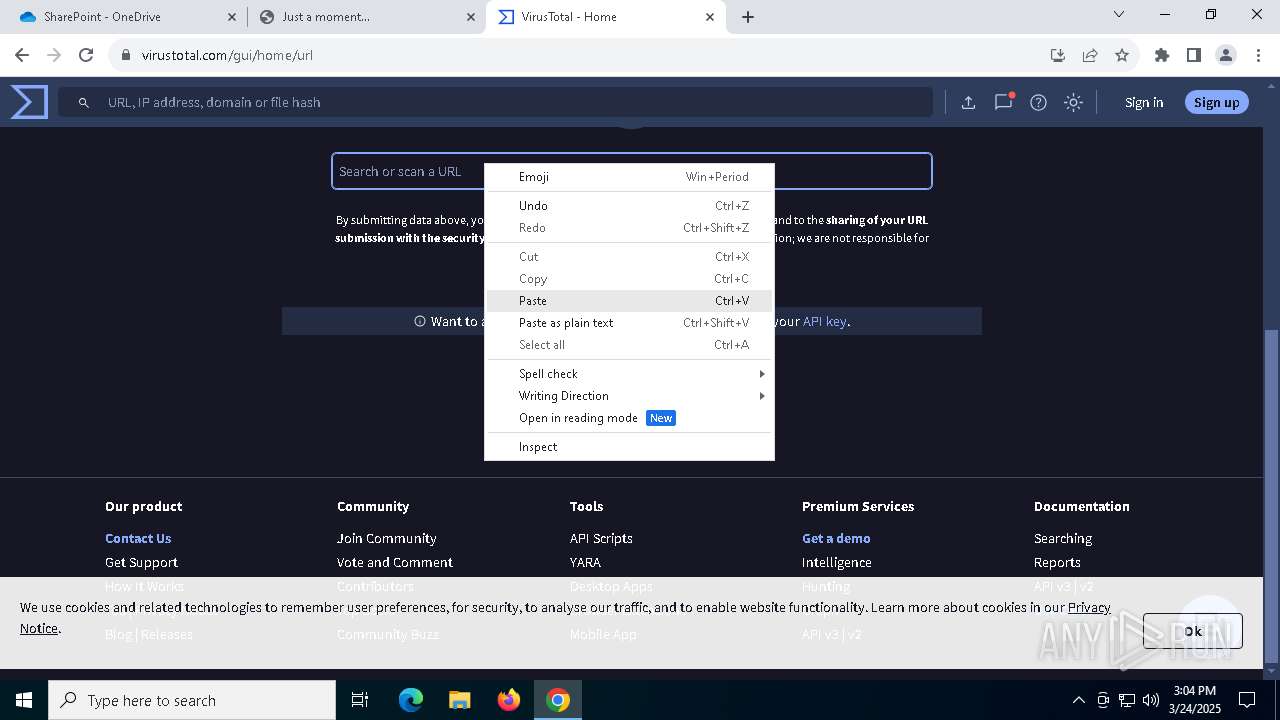Screen dimensions: 1280x720
Task: Open the API Scripts link
Action: [x=601, y=538]
